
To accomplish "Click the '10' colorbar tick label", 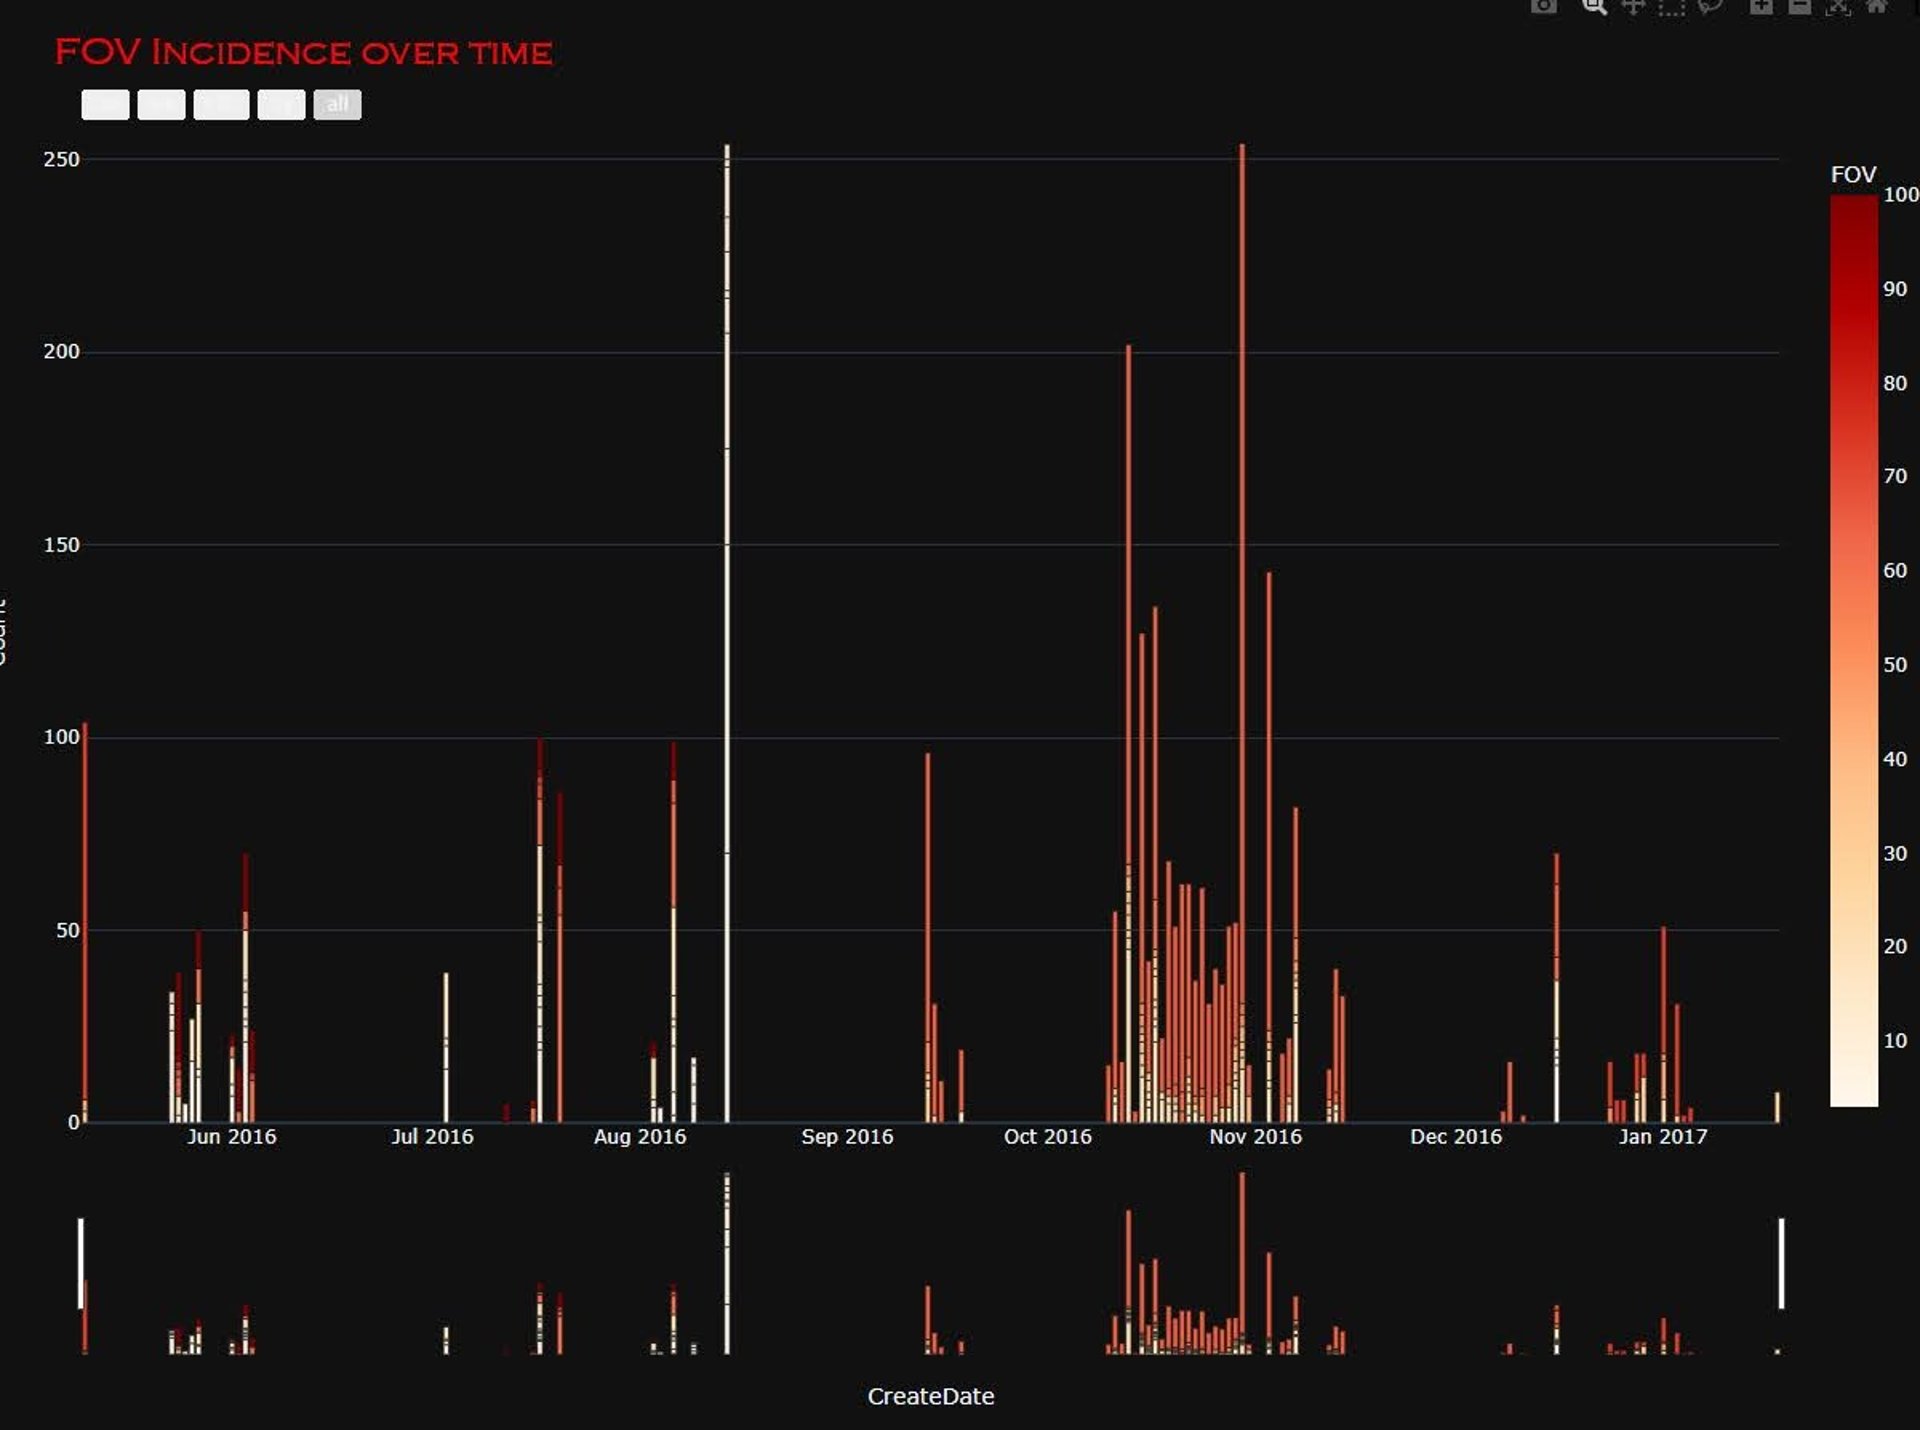I will pyautogui.click(x=1895, y=1041).
